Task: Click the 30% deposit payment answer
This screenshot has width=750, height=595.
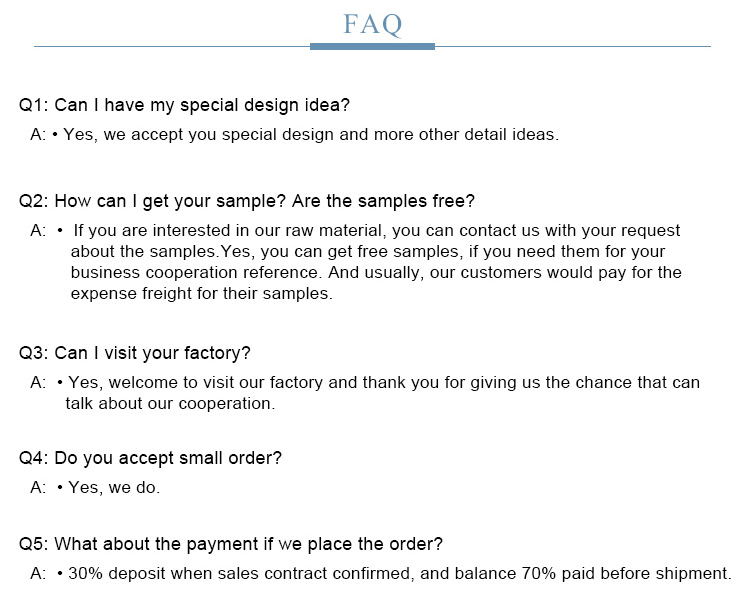Action: pos(400,573)
